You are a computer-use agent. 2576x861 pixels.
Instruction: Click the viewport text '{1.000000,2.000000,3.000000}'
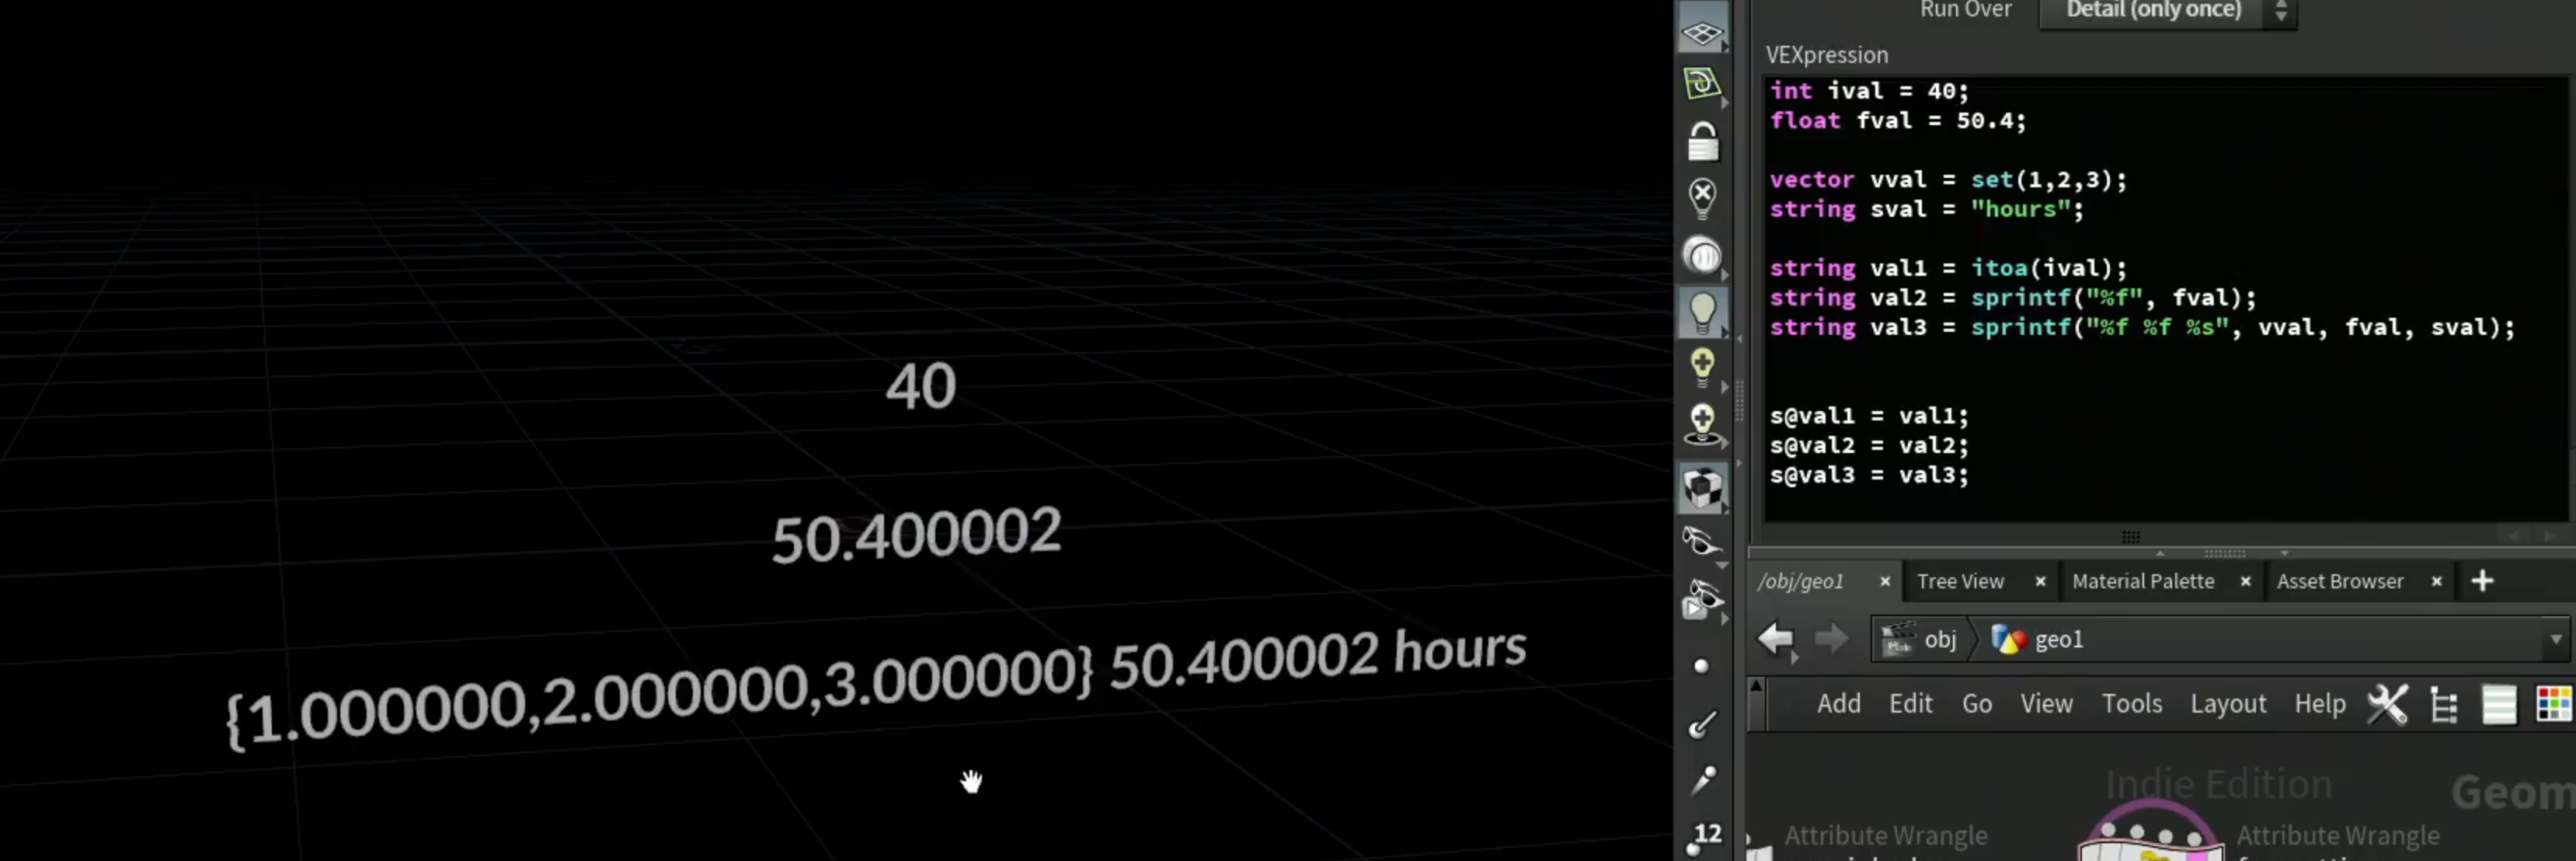(x=660, y=697)
